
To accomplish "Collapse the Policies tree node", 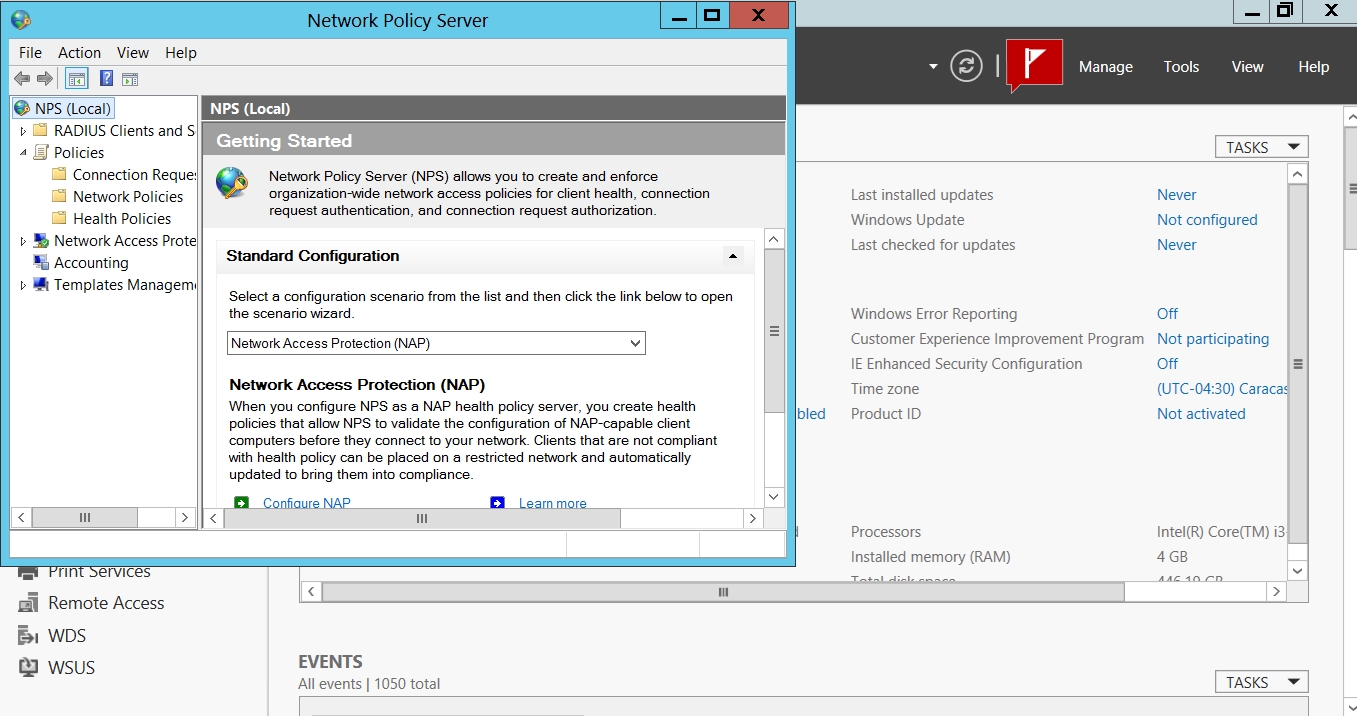I will [24, 153].
